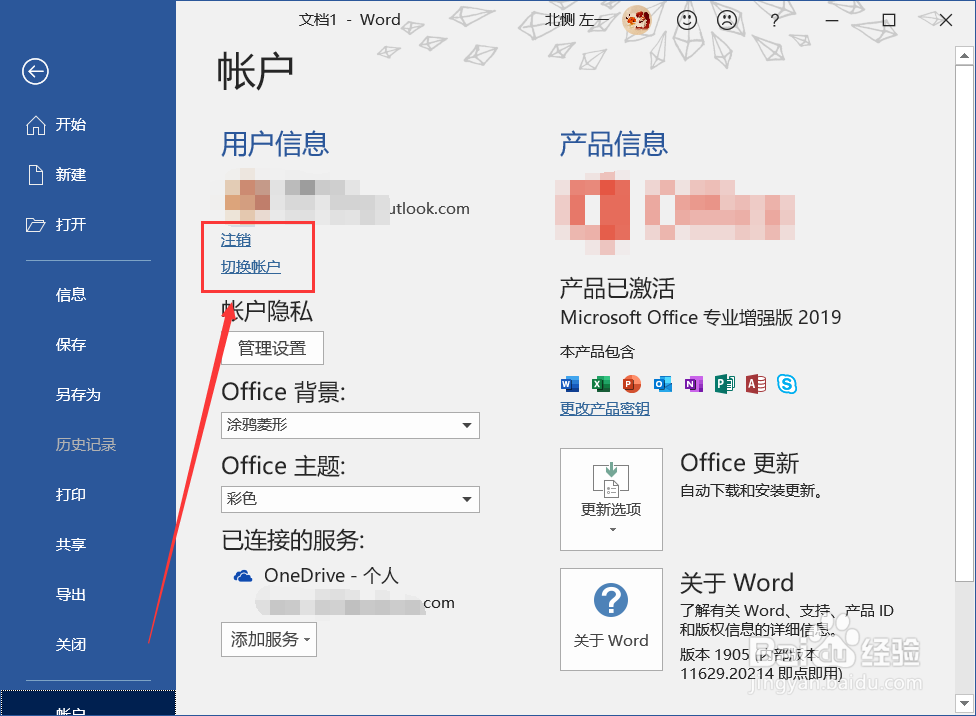976x716 pixels.
Task: Click the user avatar in title bar
Action: point(637,20)
